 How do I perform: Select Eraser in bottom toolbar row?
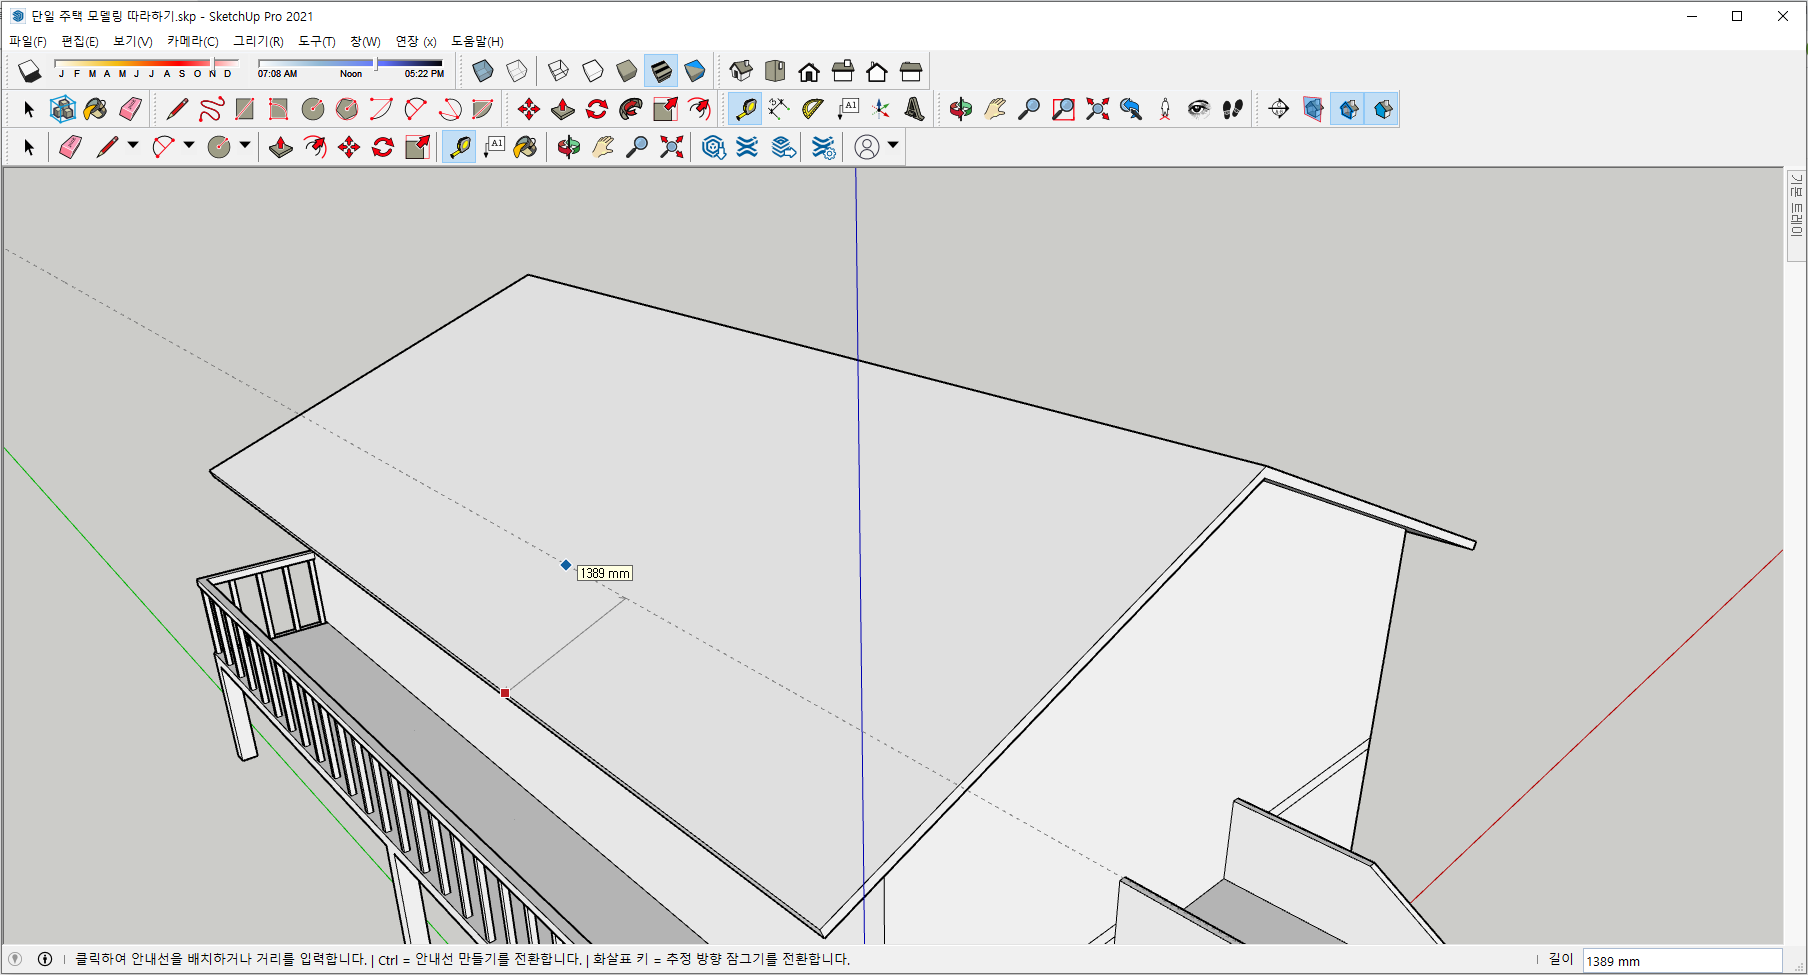click(x=71, y=147)
